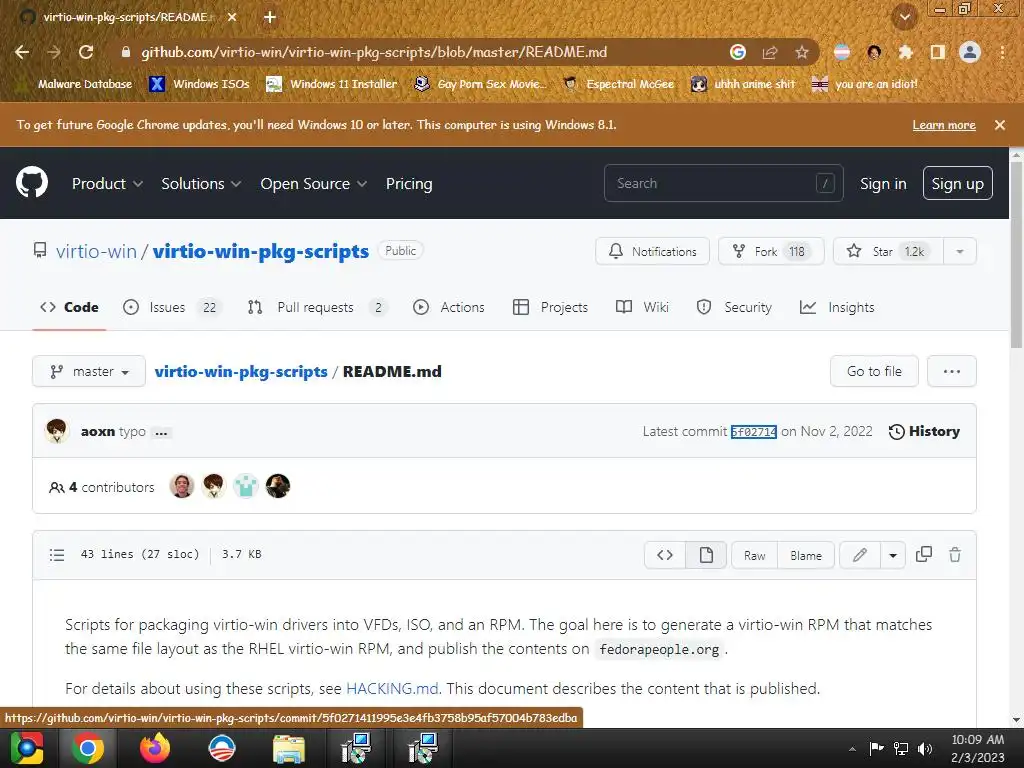Open Chrome three-dot menu
The image size is (1024, 768).
1002,52
